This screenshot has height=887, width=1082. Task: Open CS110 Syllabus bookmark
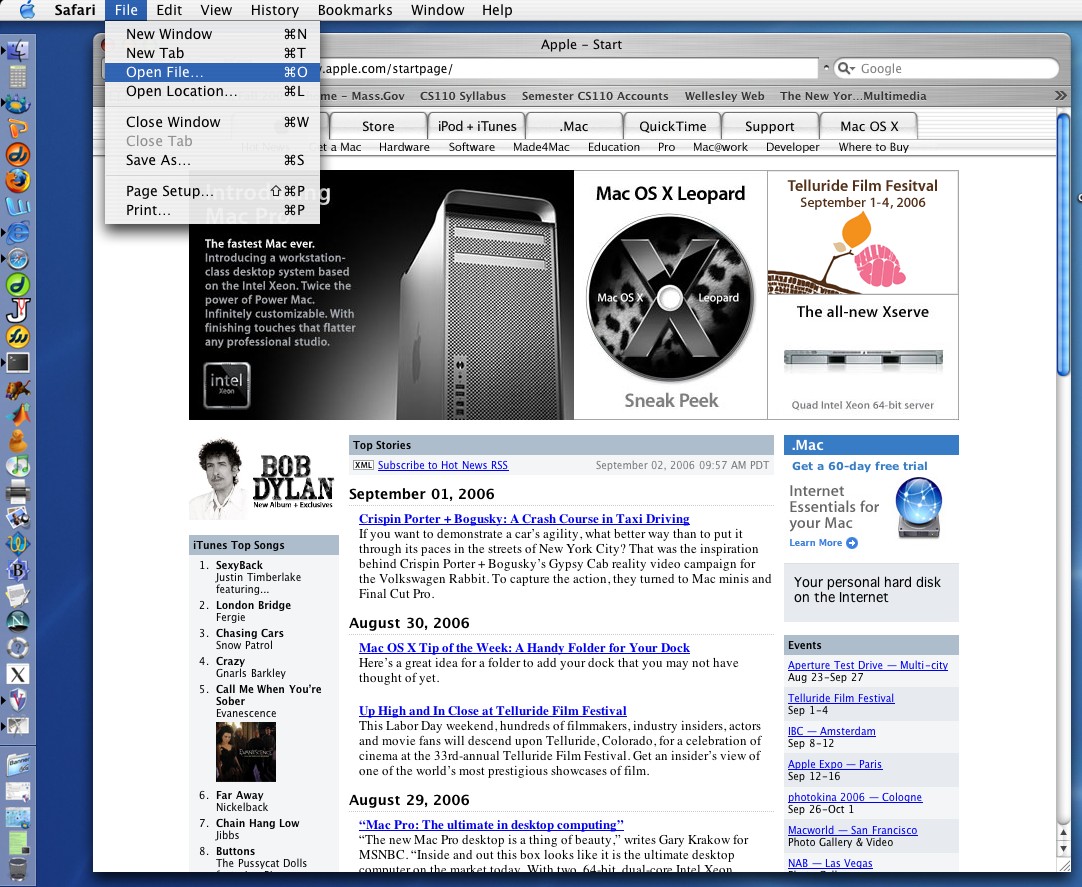pyautogui.click(x=463, y=96)
